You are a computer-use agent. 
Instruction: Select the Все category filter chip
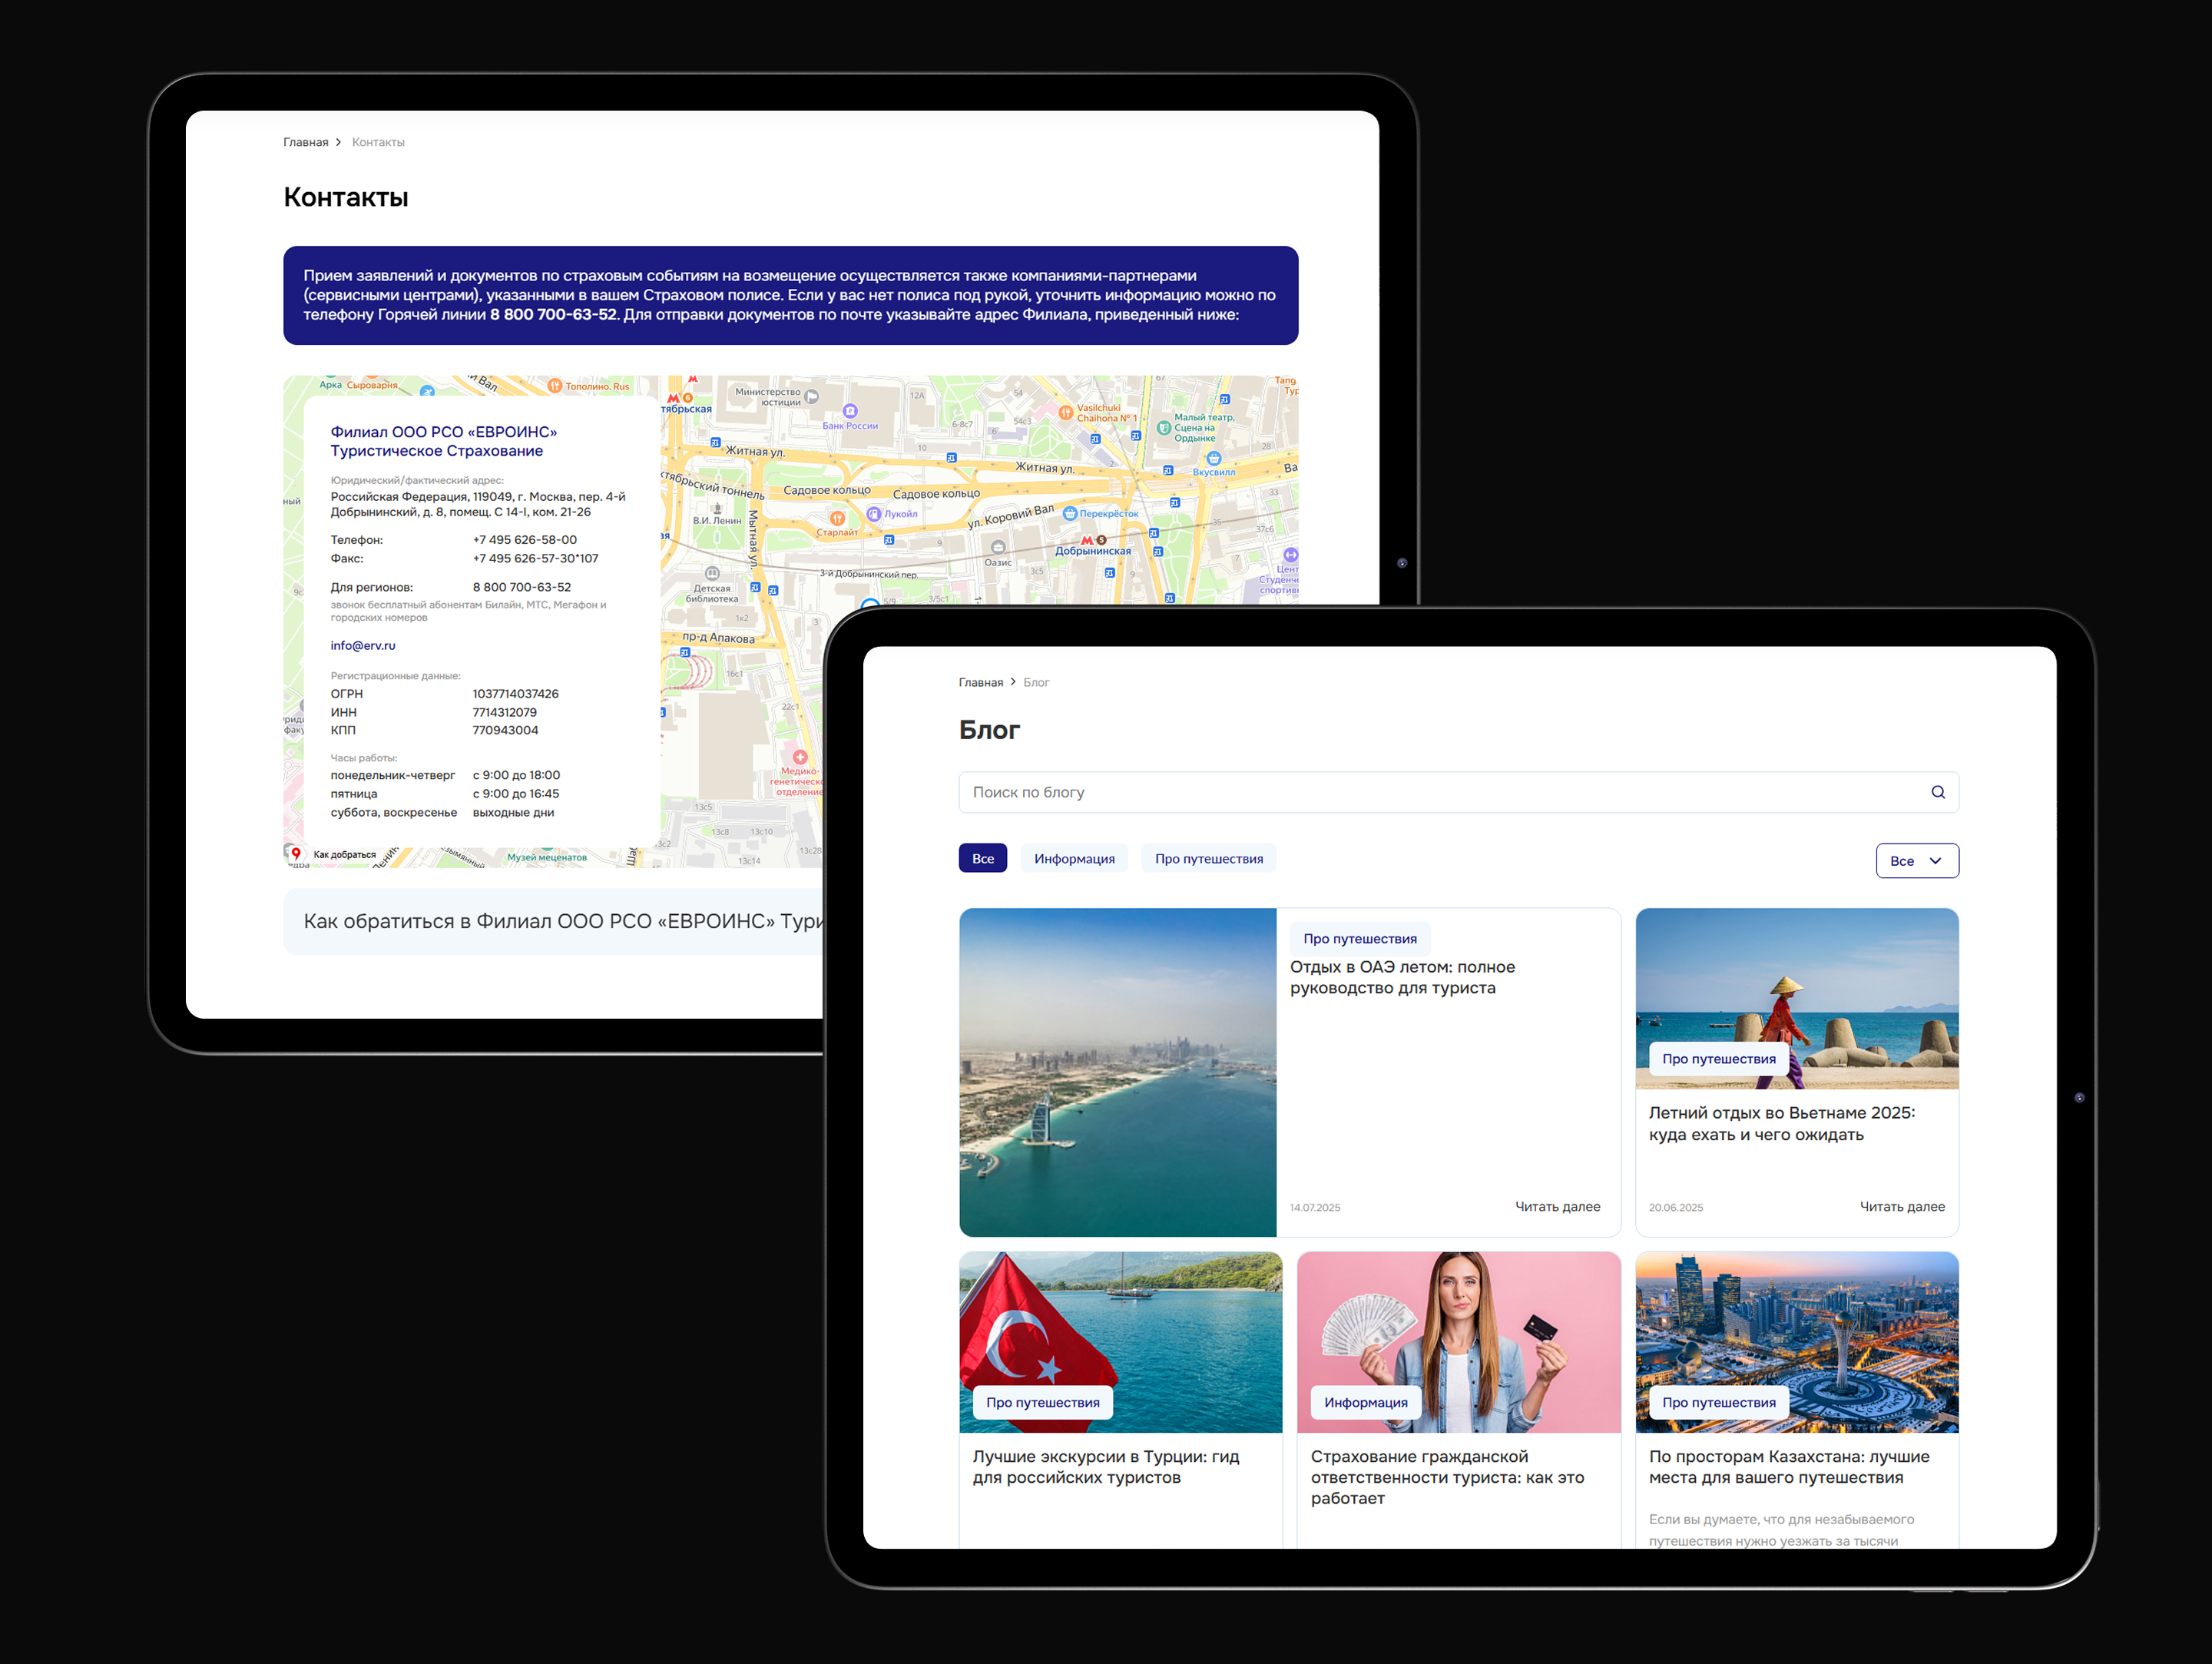(x=982, y=859)
